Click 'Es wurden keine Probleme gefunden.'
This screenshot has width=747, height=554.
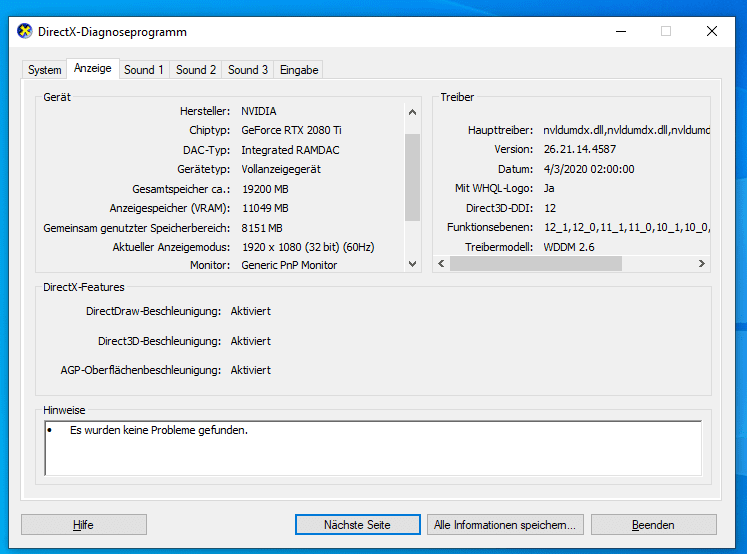[x=159, y=430]
